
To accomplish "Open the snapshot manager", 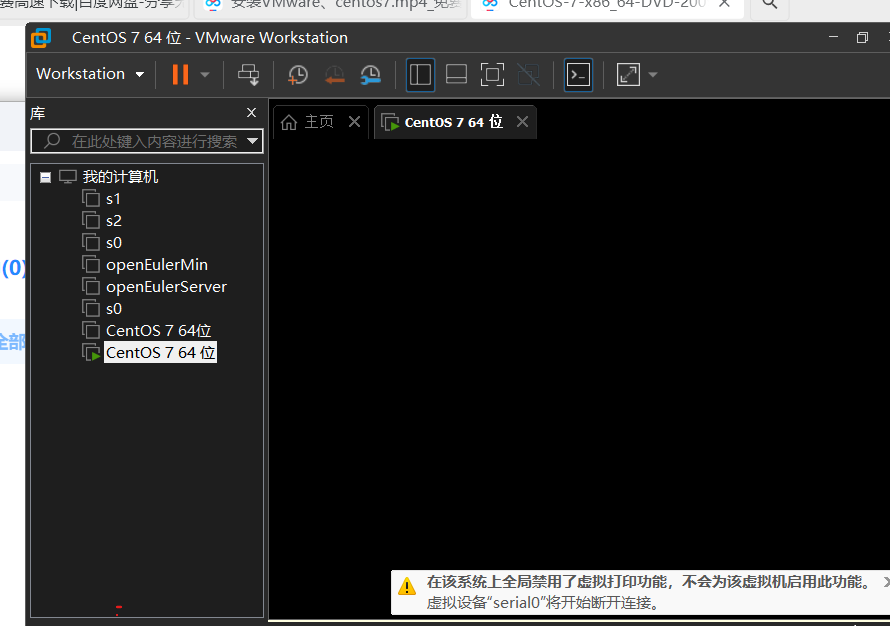I will tap(371, 74).
